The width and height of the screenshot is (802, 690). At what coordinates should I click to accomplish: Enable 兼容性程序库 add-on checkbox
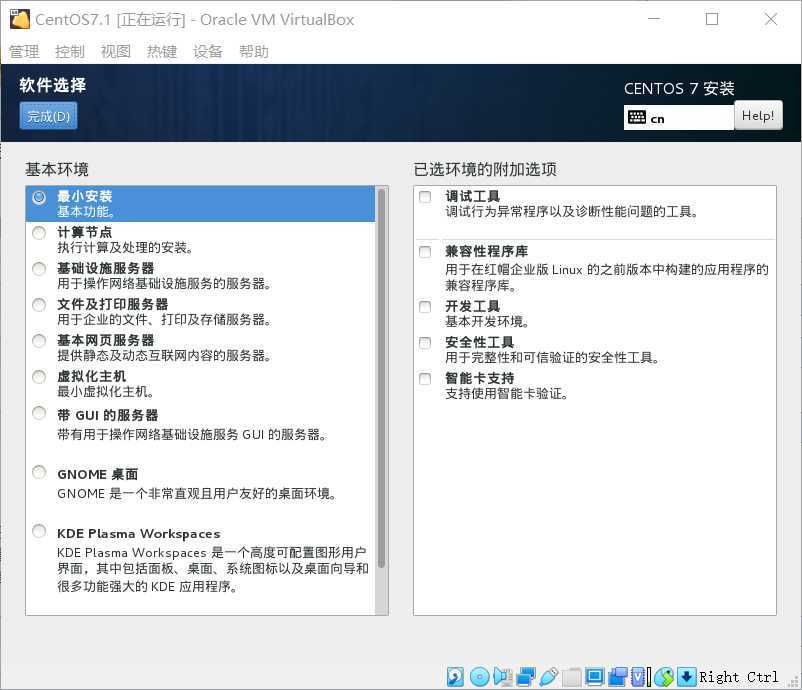(x=425, y=252)
